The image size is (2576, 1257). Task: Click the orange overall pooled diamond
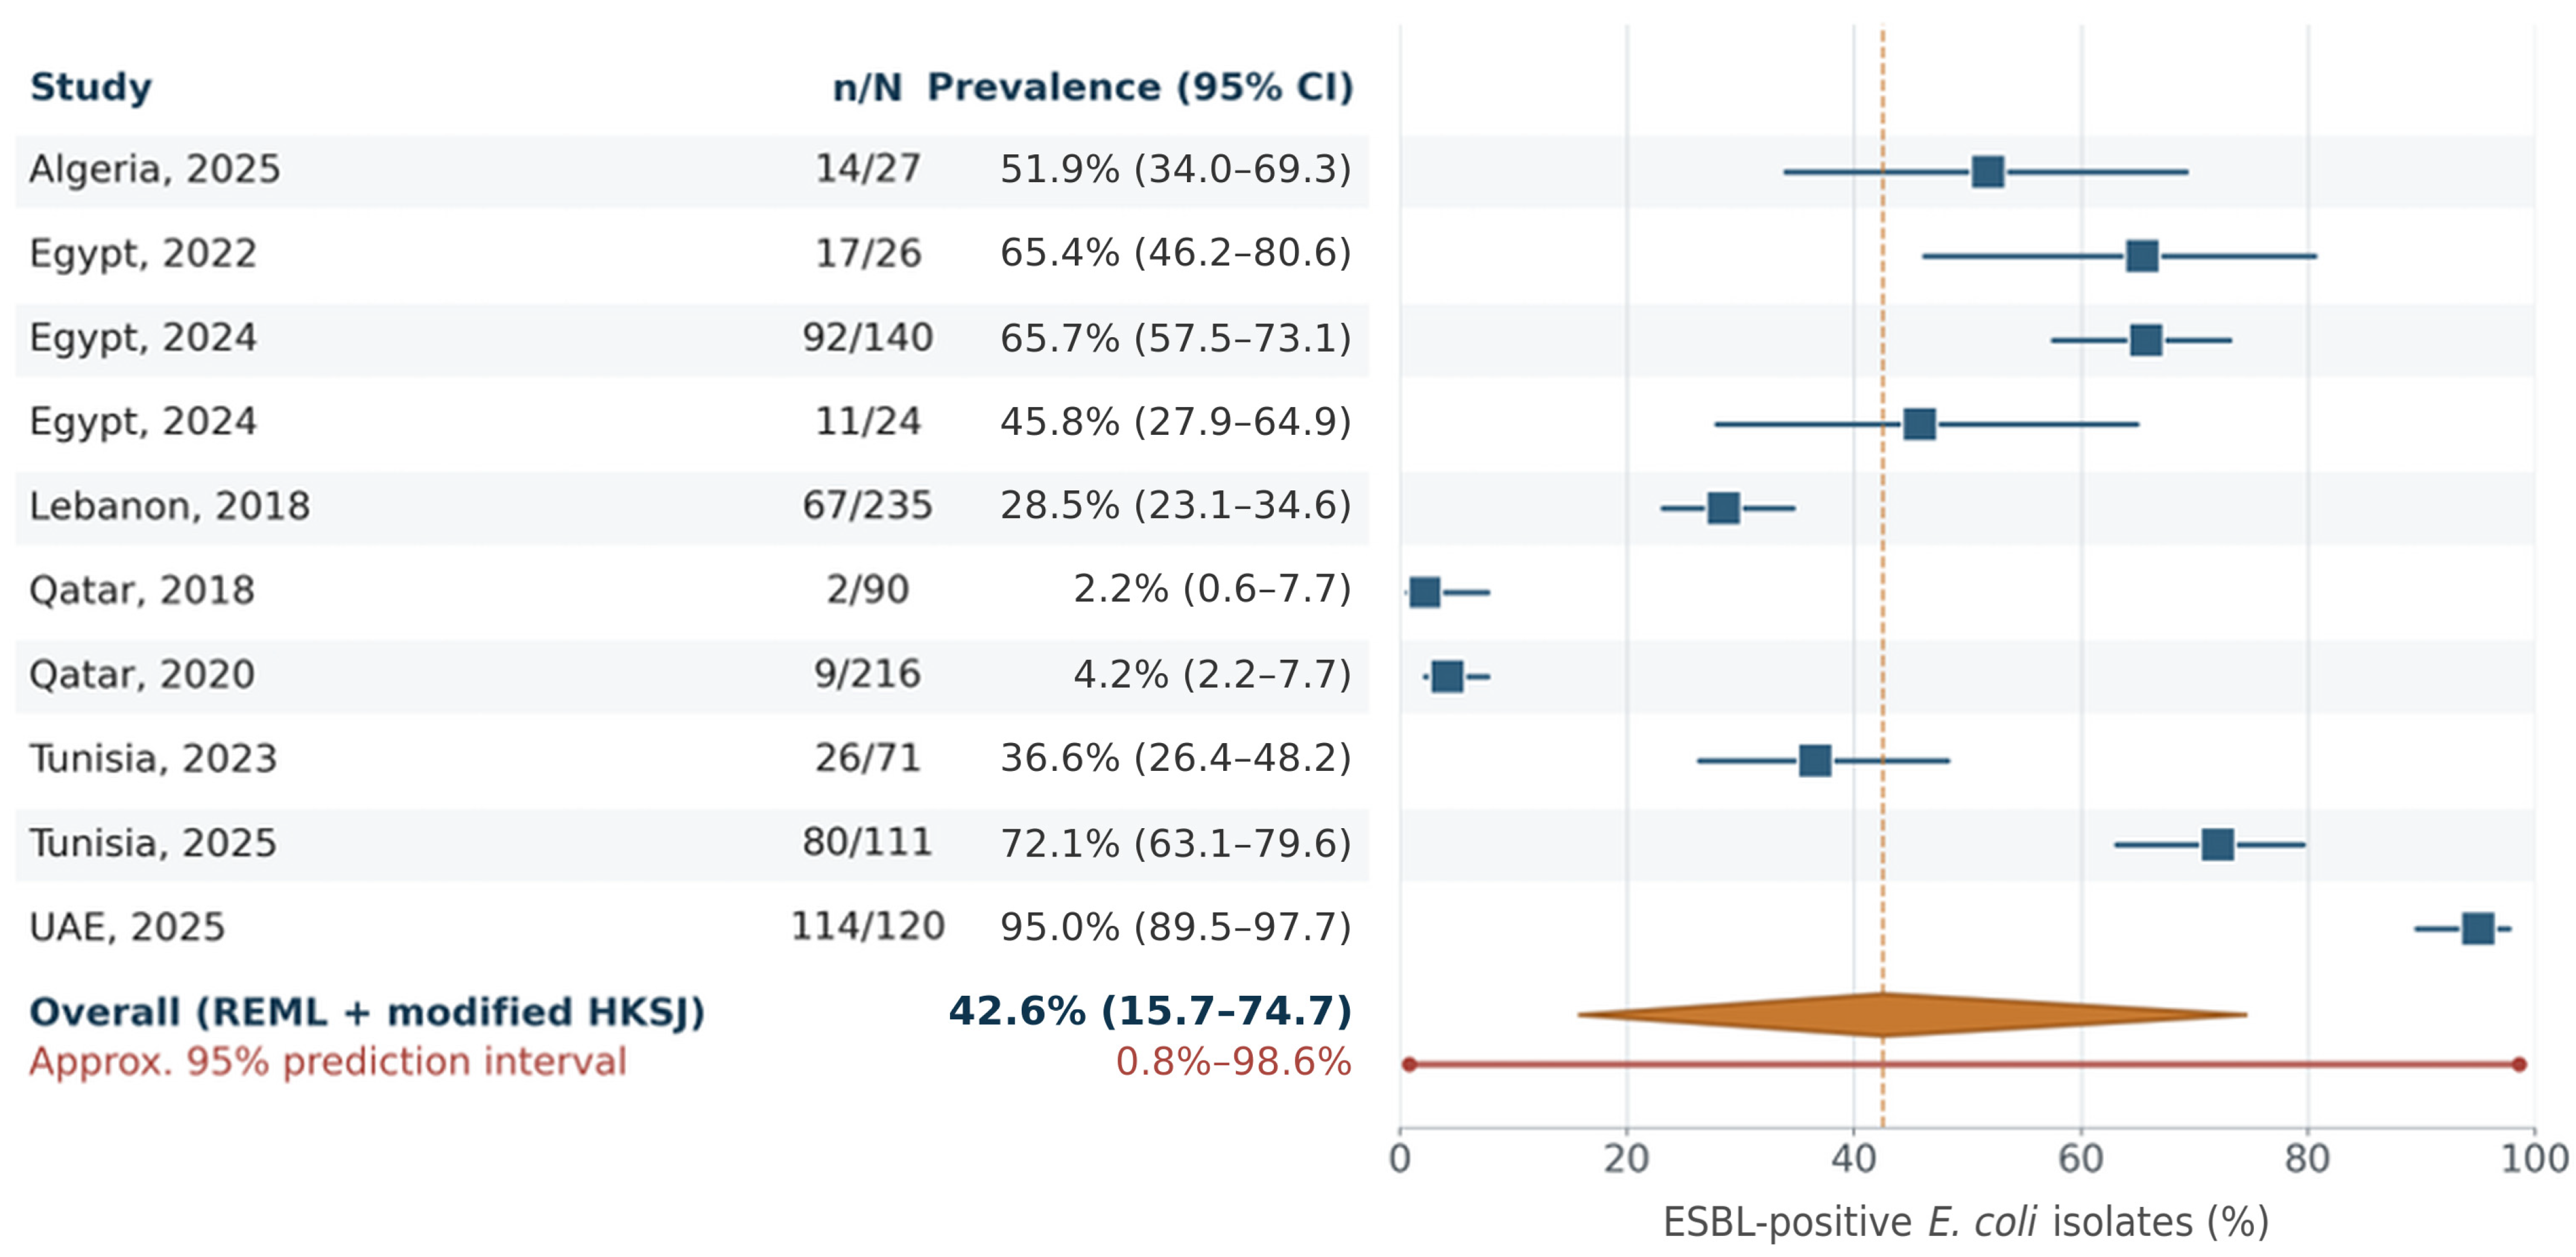tap(1911, 1014)
